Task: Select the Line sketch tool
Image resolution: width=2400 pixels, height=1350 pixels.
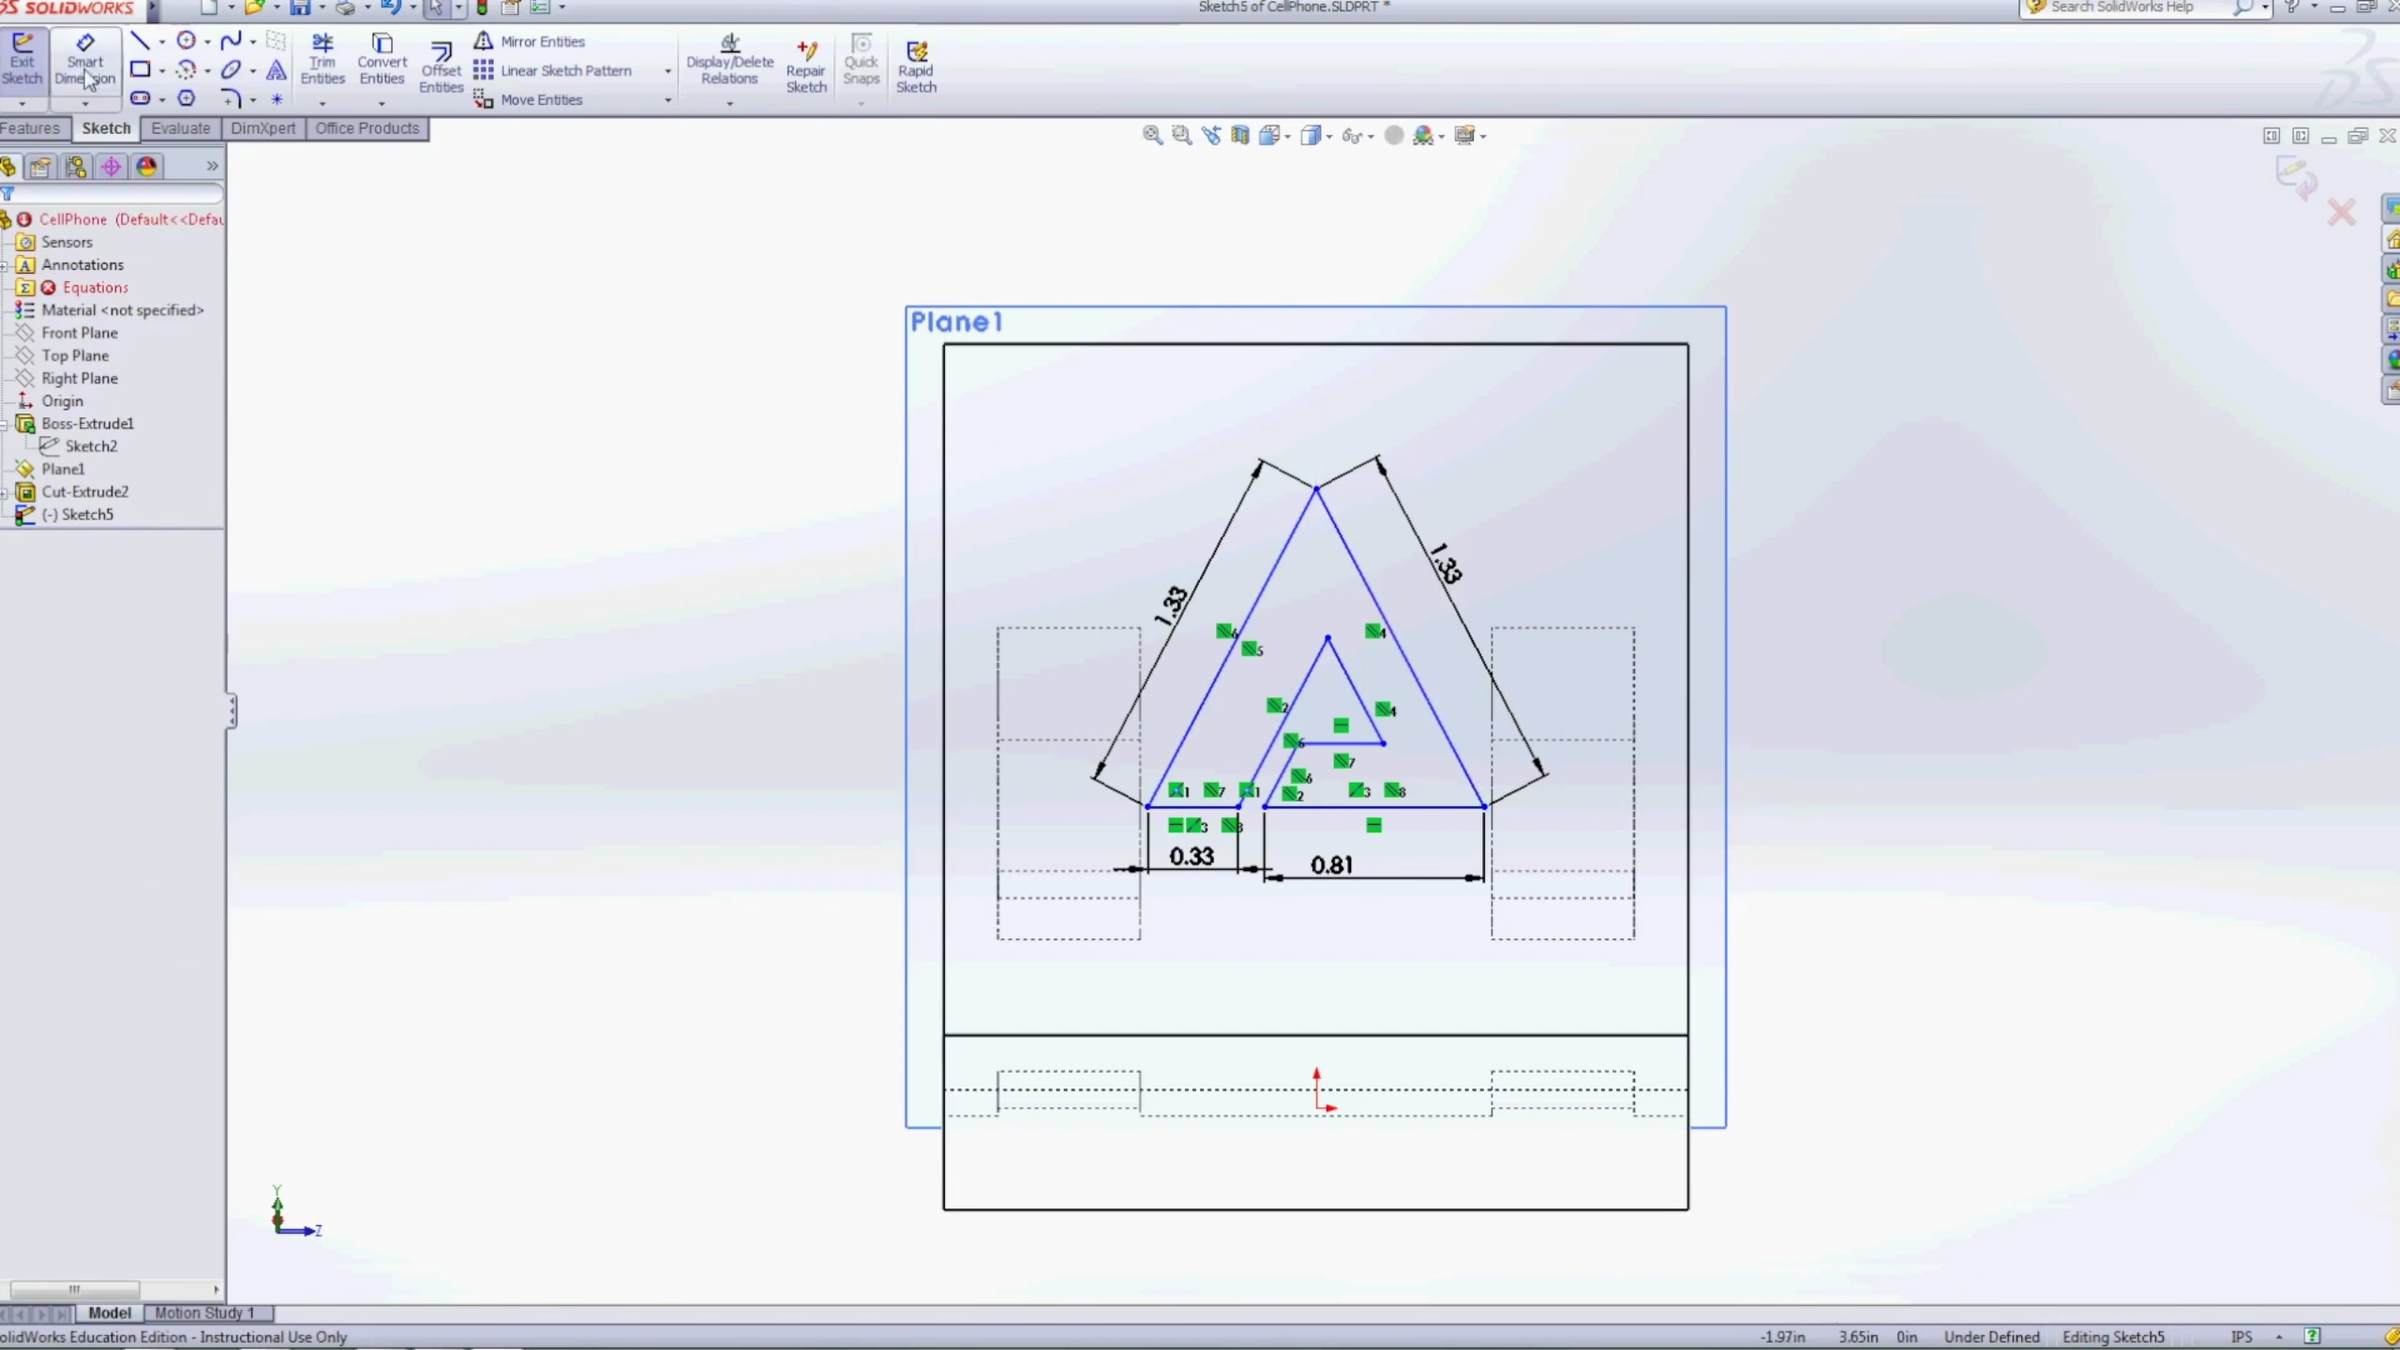Action: (140, 41)
